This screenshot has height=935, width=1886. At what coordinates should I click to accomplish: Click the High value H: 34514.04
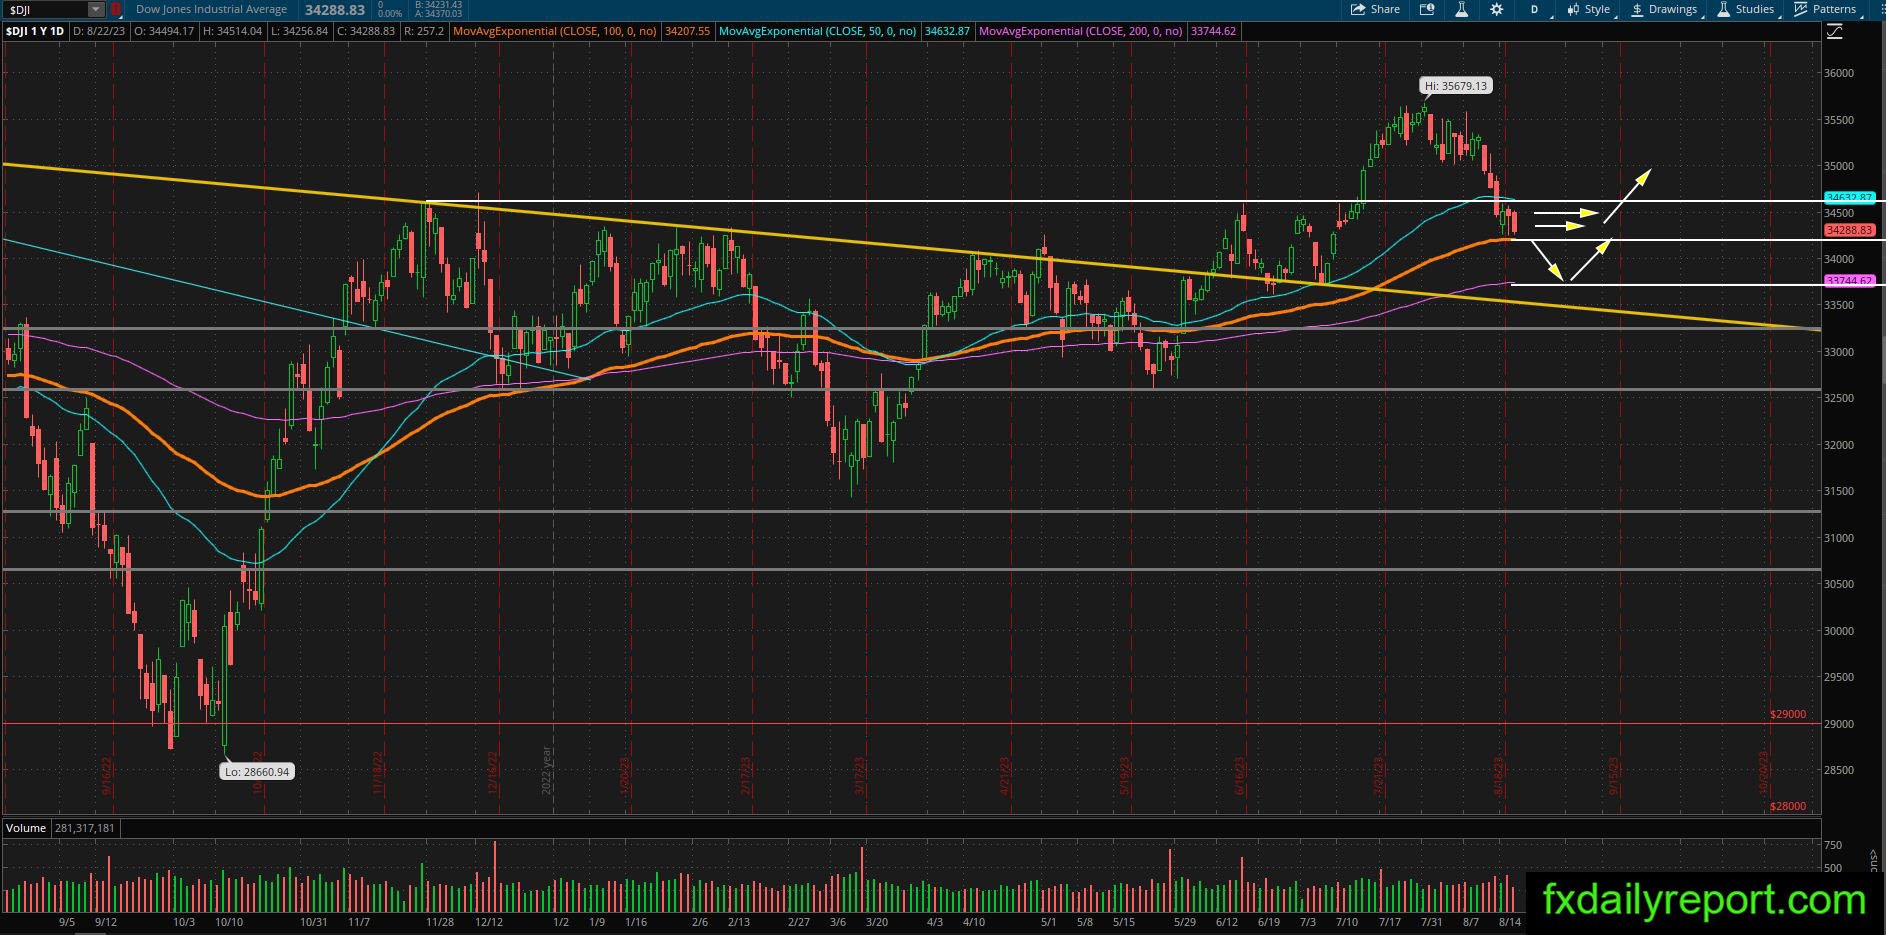coord(231,31)
